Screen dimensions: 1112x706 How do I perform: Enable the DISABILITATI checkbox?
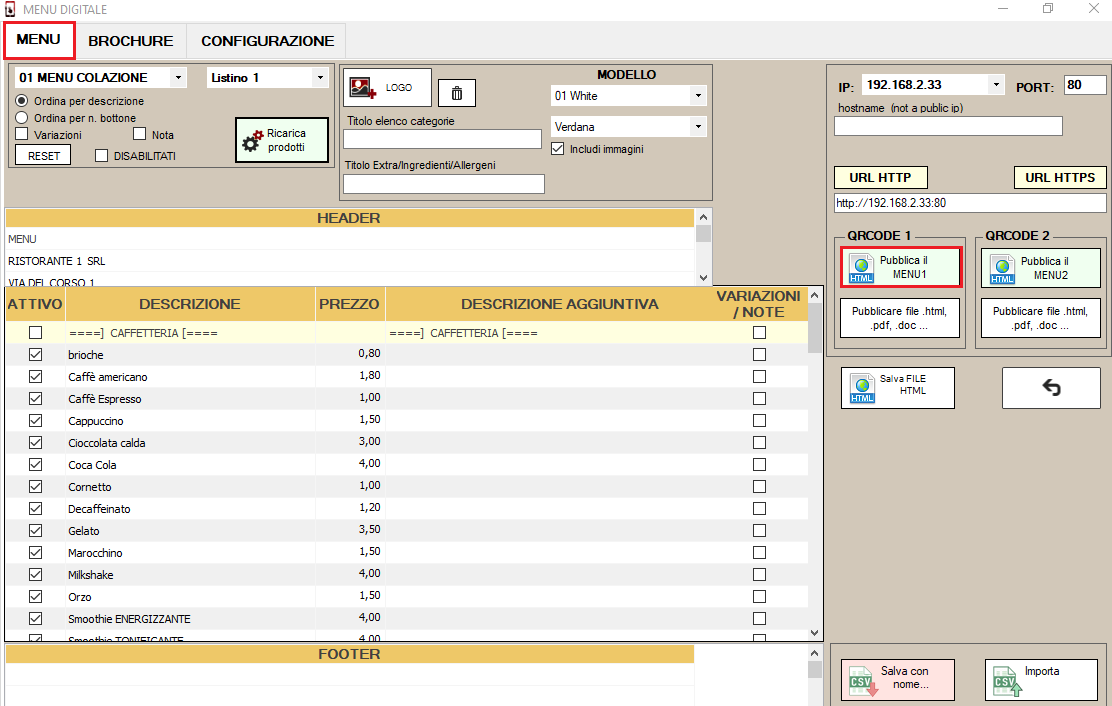101,156
